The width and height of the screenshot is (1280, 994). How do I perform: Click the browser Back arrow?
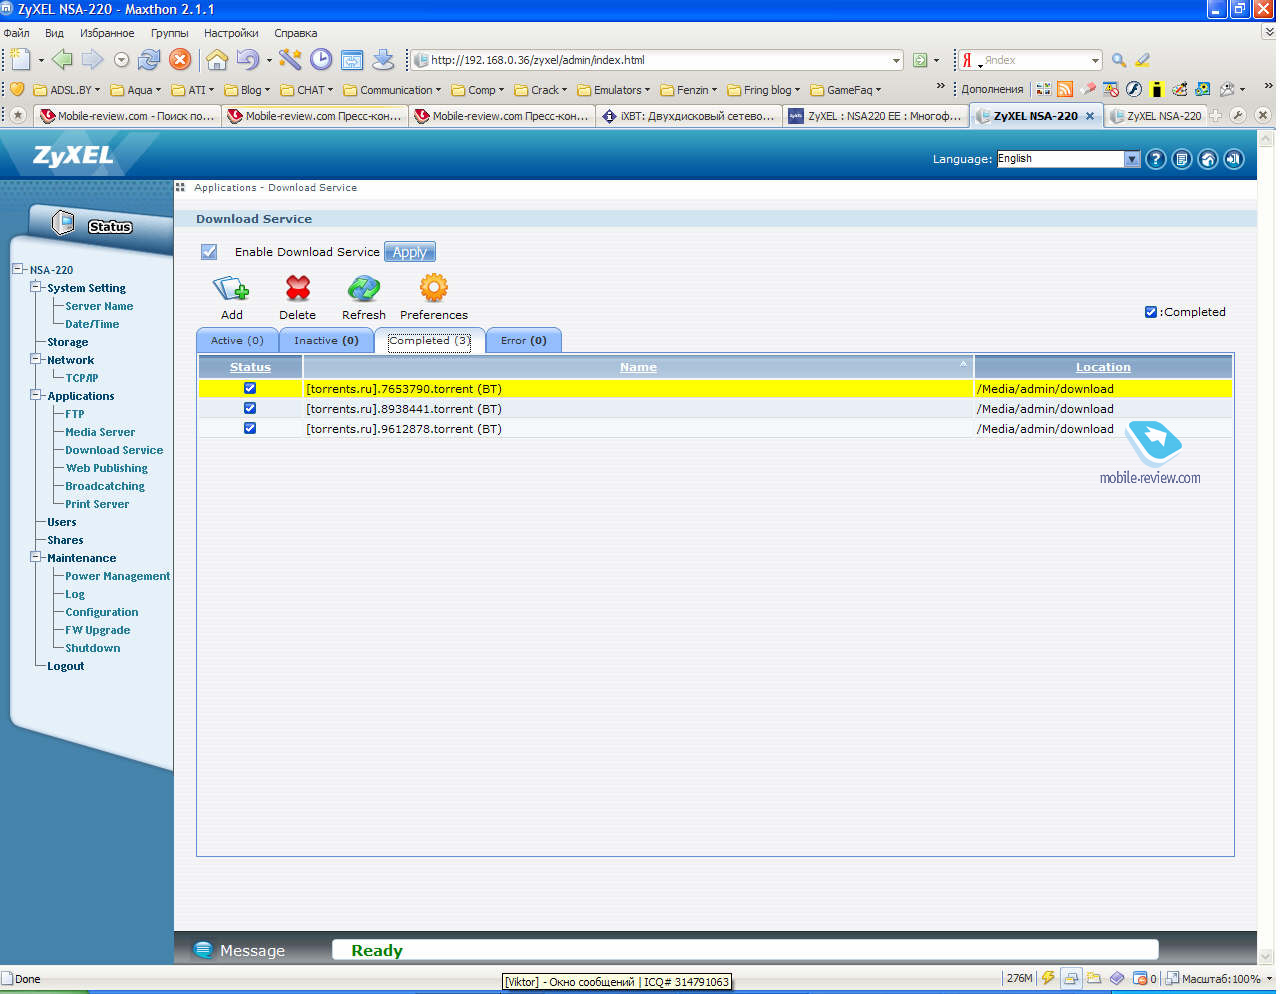pos(62,60)
